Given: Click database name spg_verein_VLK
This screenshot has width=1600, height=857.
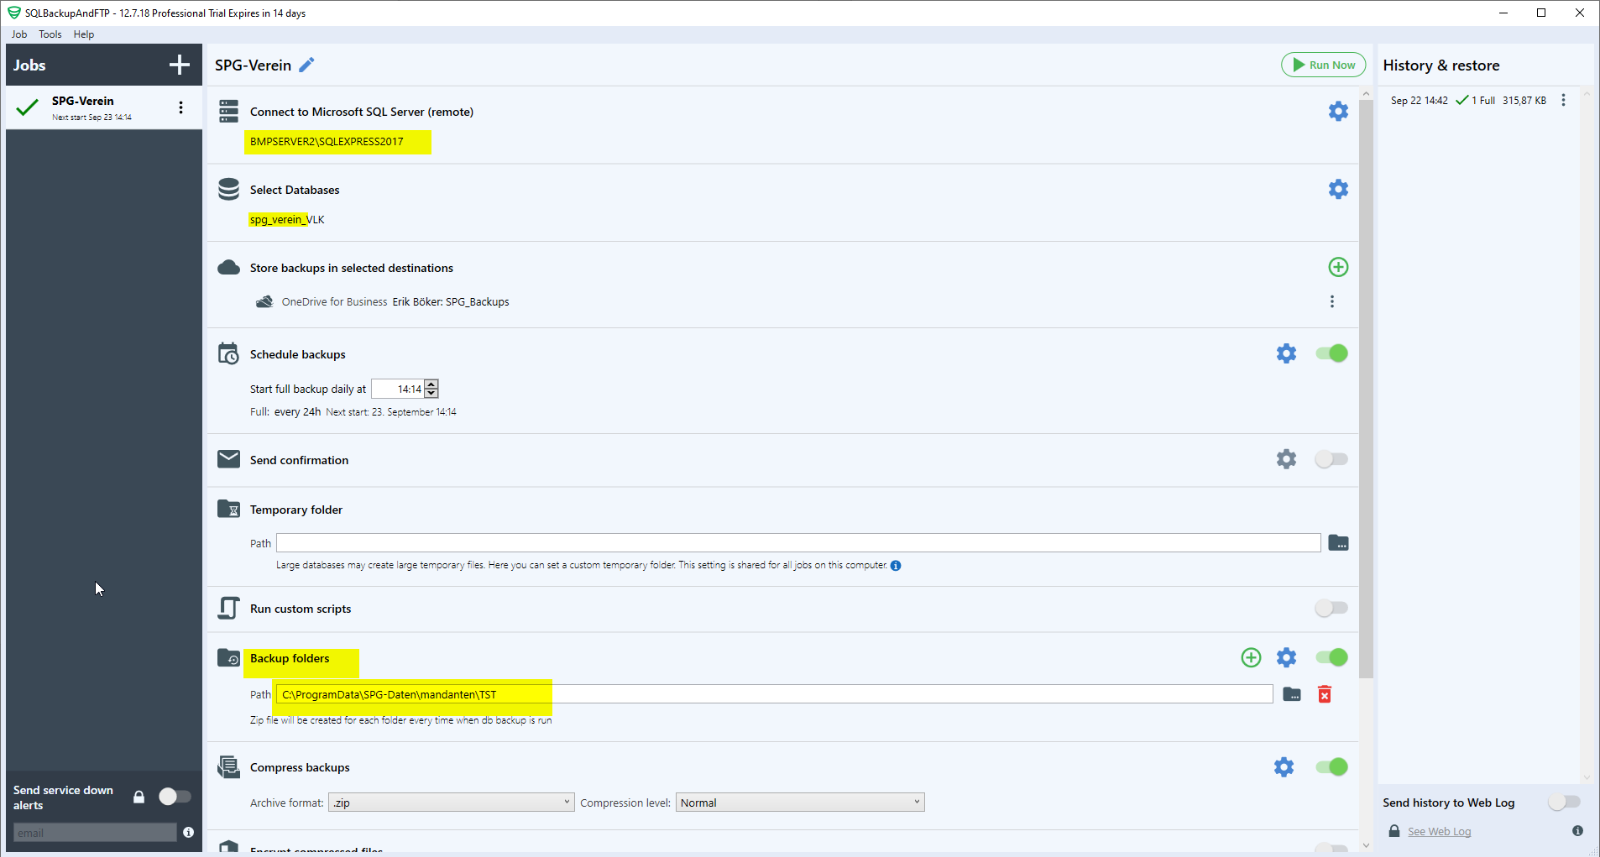Looking at the screenshot, I should 287,220.
